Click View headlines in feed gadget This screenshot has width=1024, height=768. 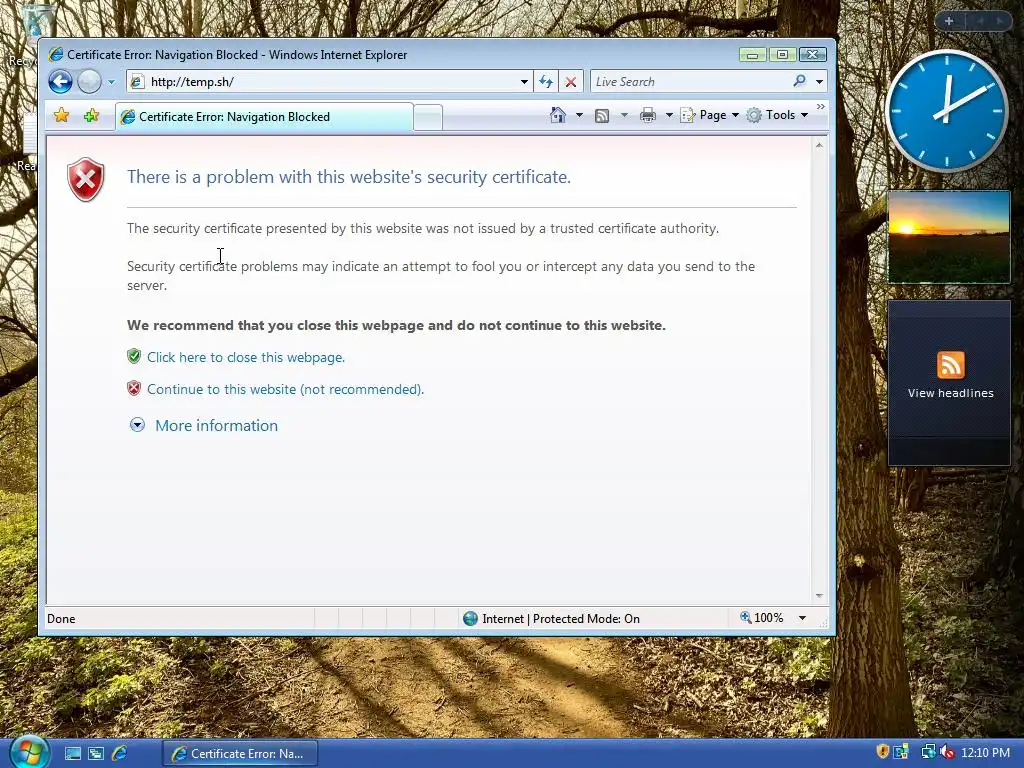950,393
